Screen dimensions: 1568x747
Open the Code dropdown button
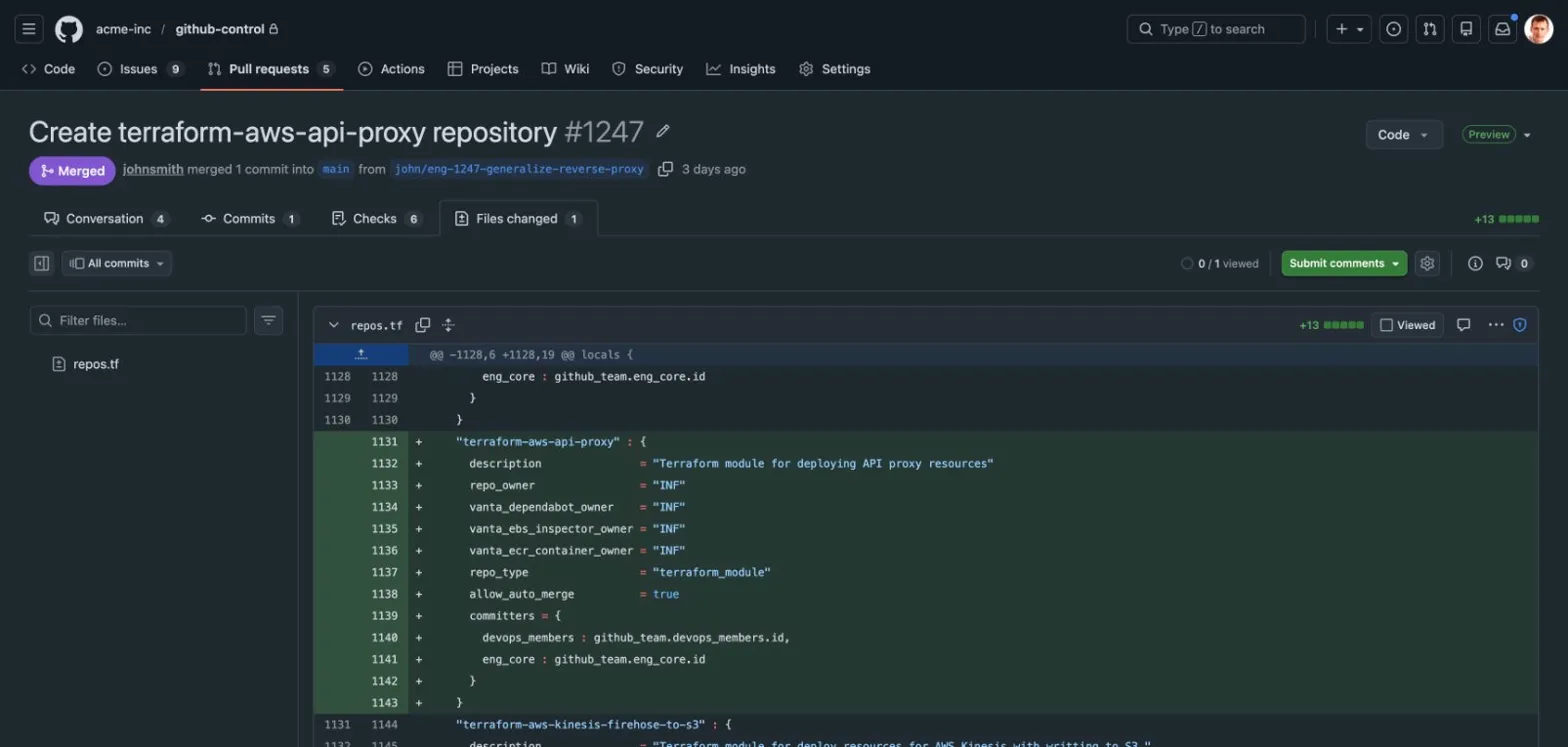[x=1404, y=135]
